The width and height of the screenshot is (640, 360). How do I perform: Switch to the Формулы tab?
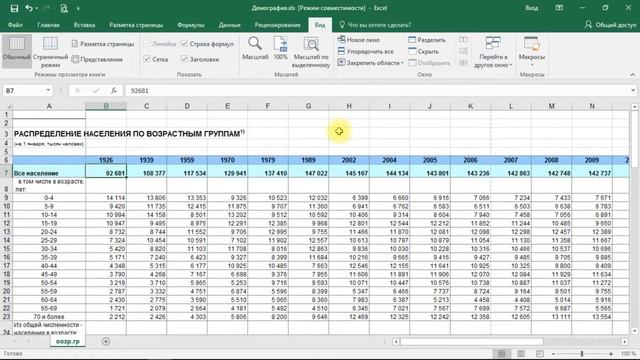coord(191,25)
